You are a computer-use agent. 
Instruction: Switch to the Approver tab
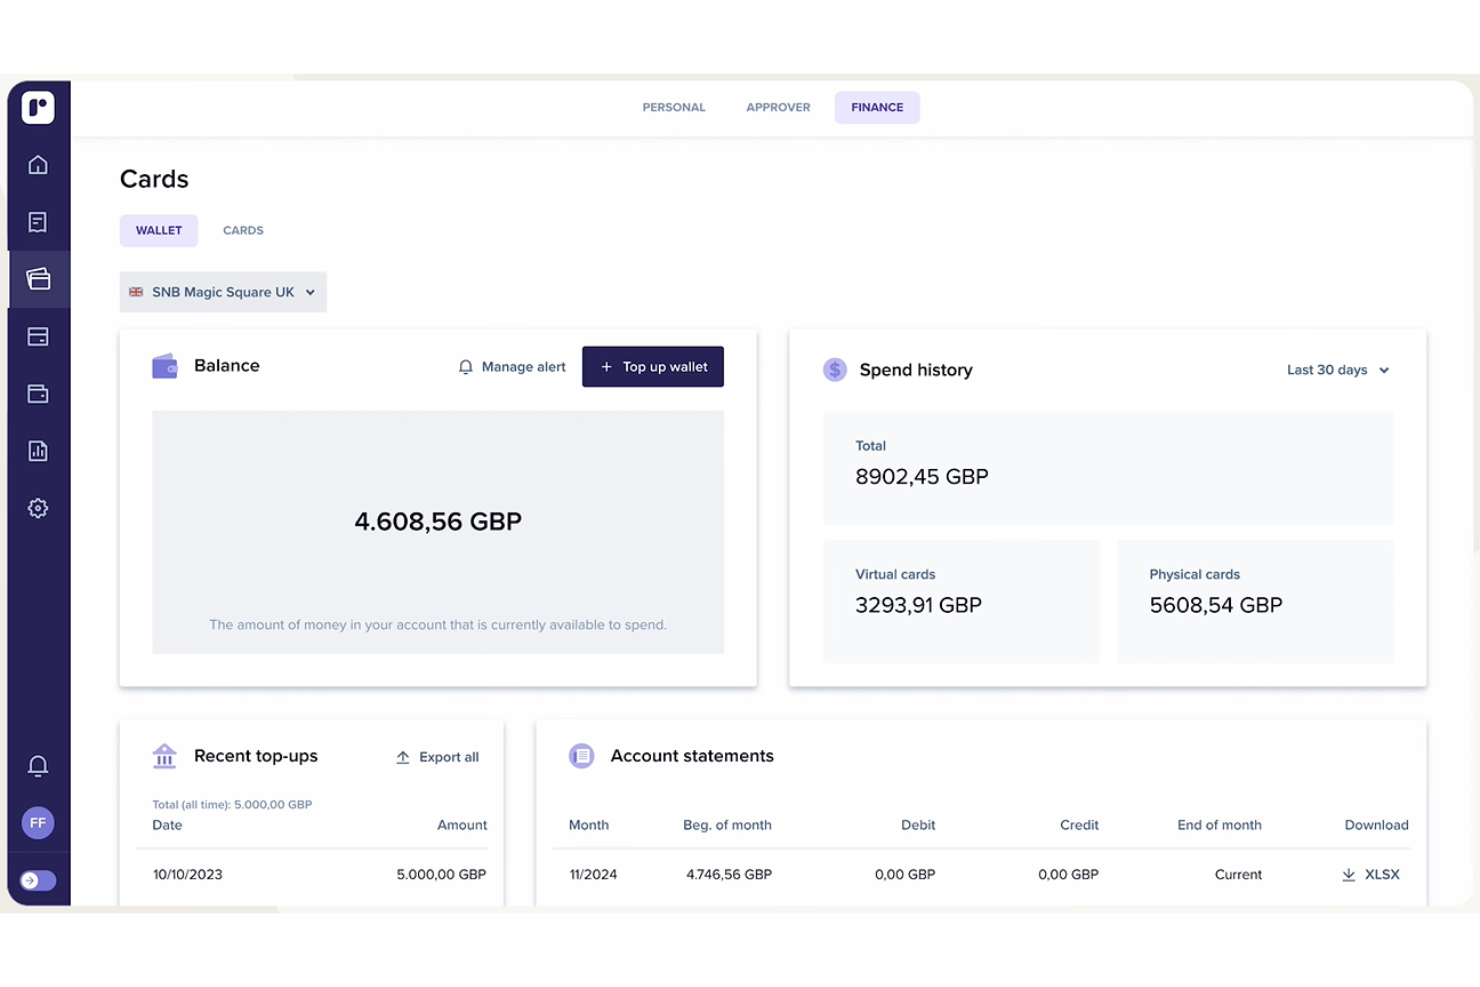(x=777, y=107)
